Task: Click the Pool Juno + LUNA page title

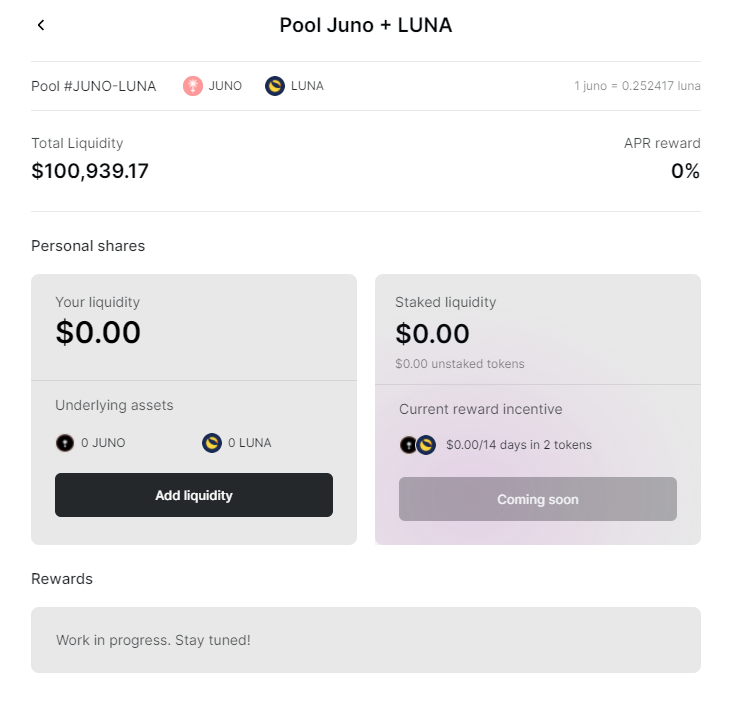Action: point(366,26)
